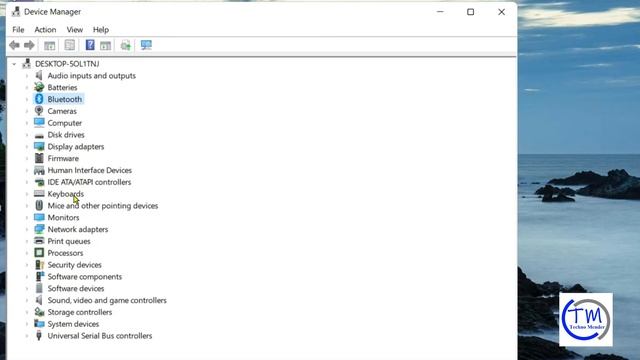Click the Cameras category icon
The image size is (640, 360).
pos(39,111)
